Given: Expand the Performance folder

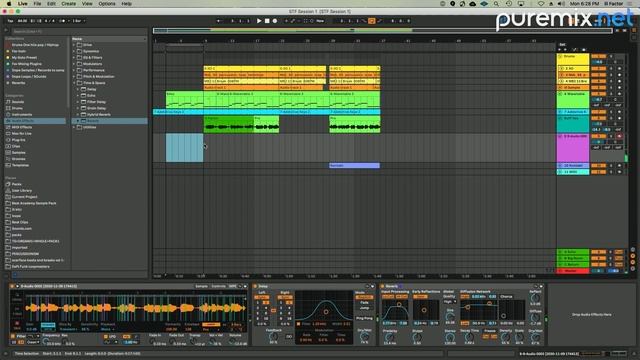Looking at the screenshot, I should click(74, 70).
